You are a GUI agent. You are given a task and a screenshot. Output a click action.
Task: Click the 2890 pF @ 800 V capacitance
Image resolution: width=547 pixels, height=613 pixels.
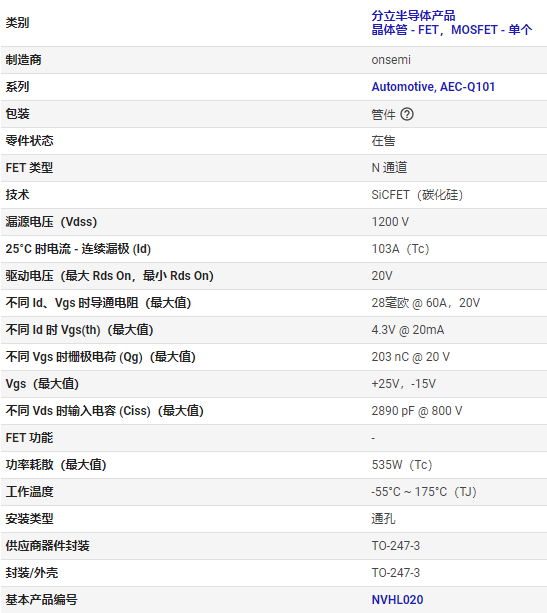pyautogui.click(x=417, y=411)
